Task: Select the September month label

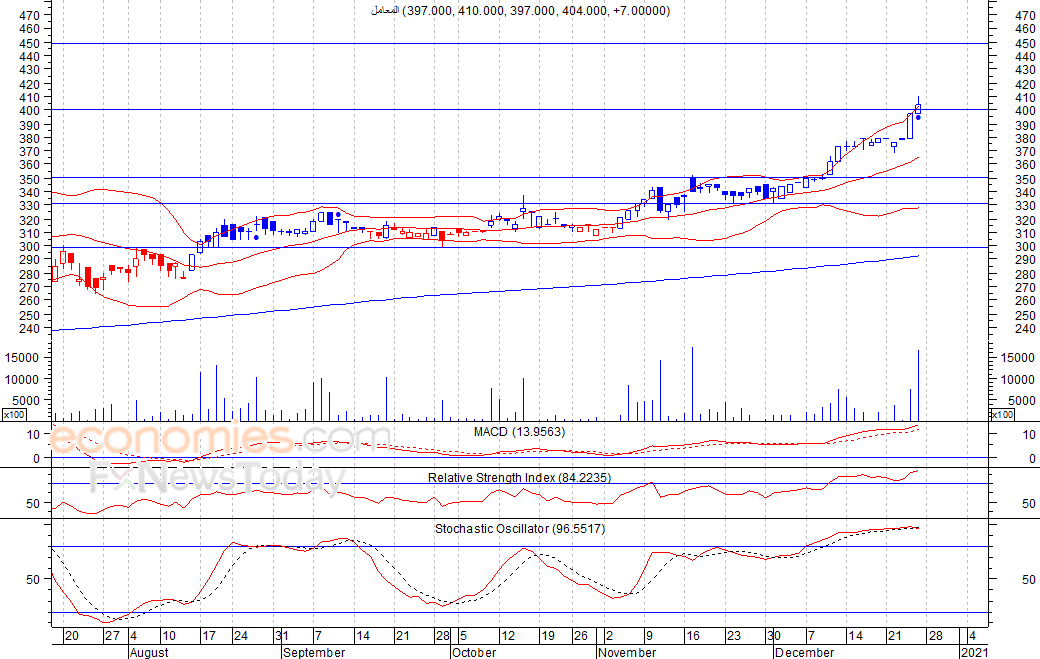Action: pos(314,652)
